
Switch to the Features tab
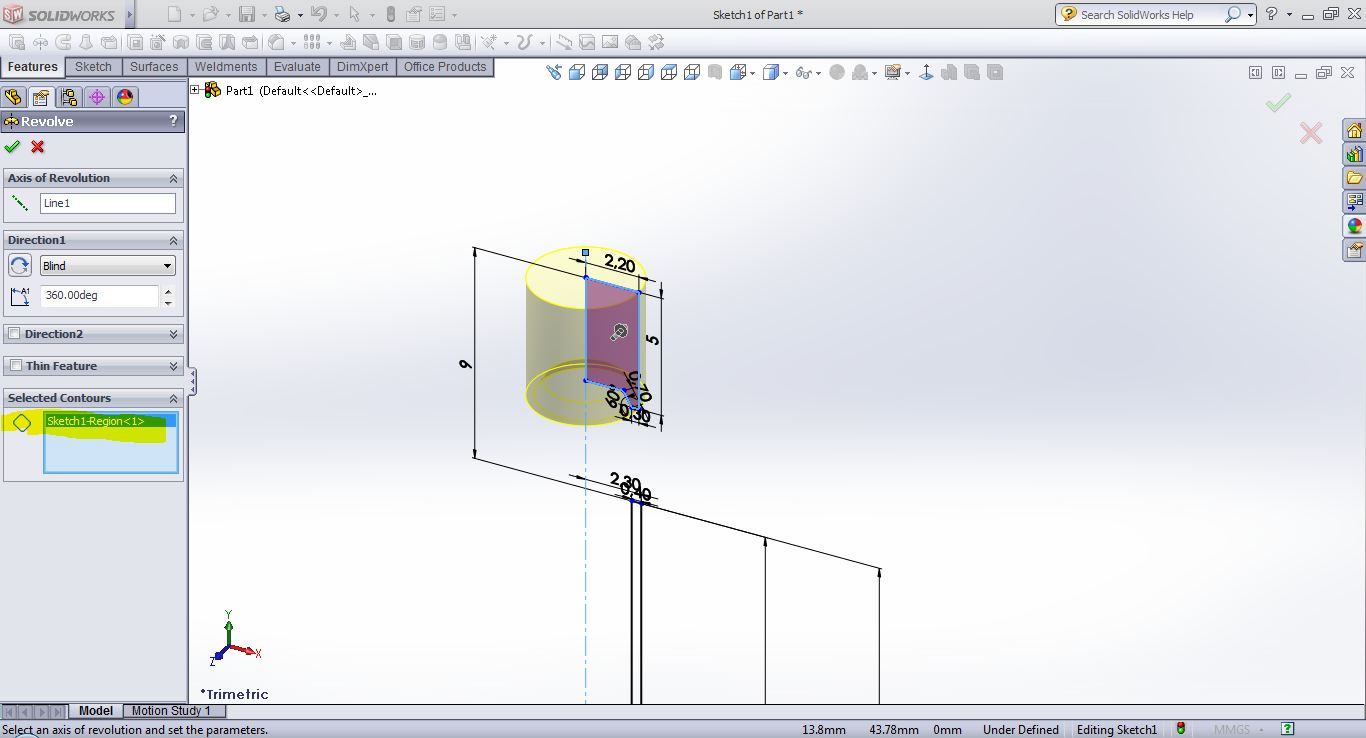pos(33,67)
